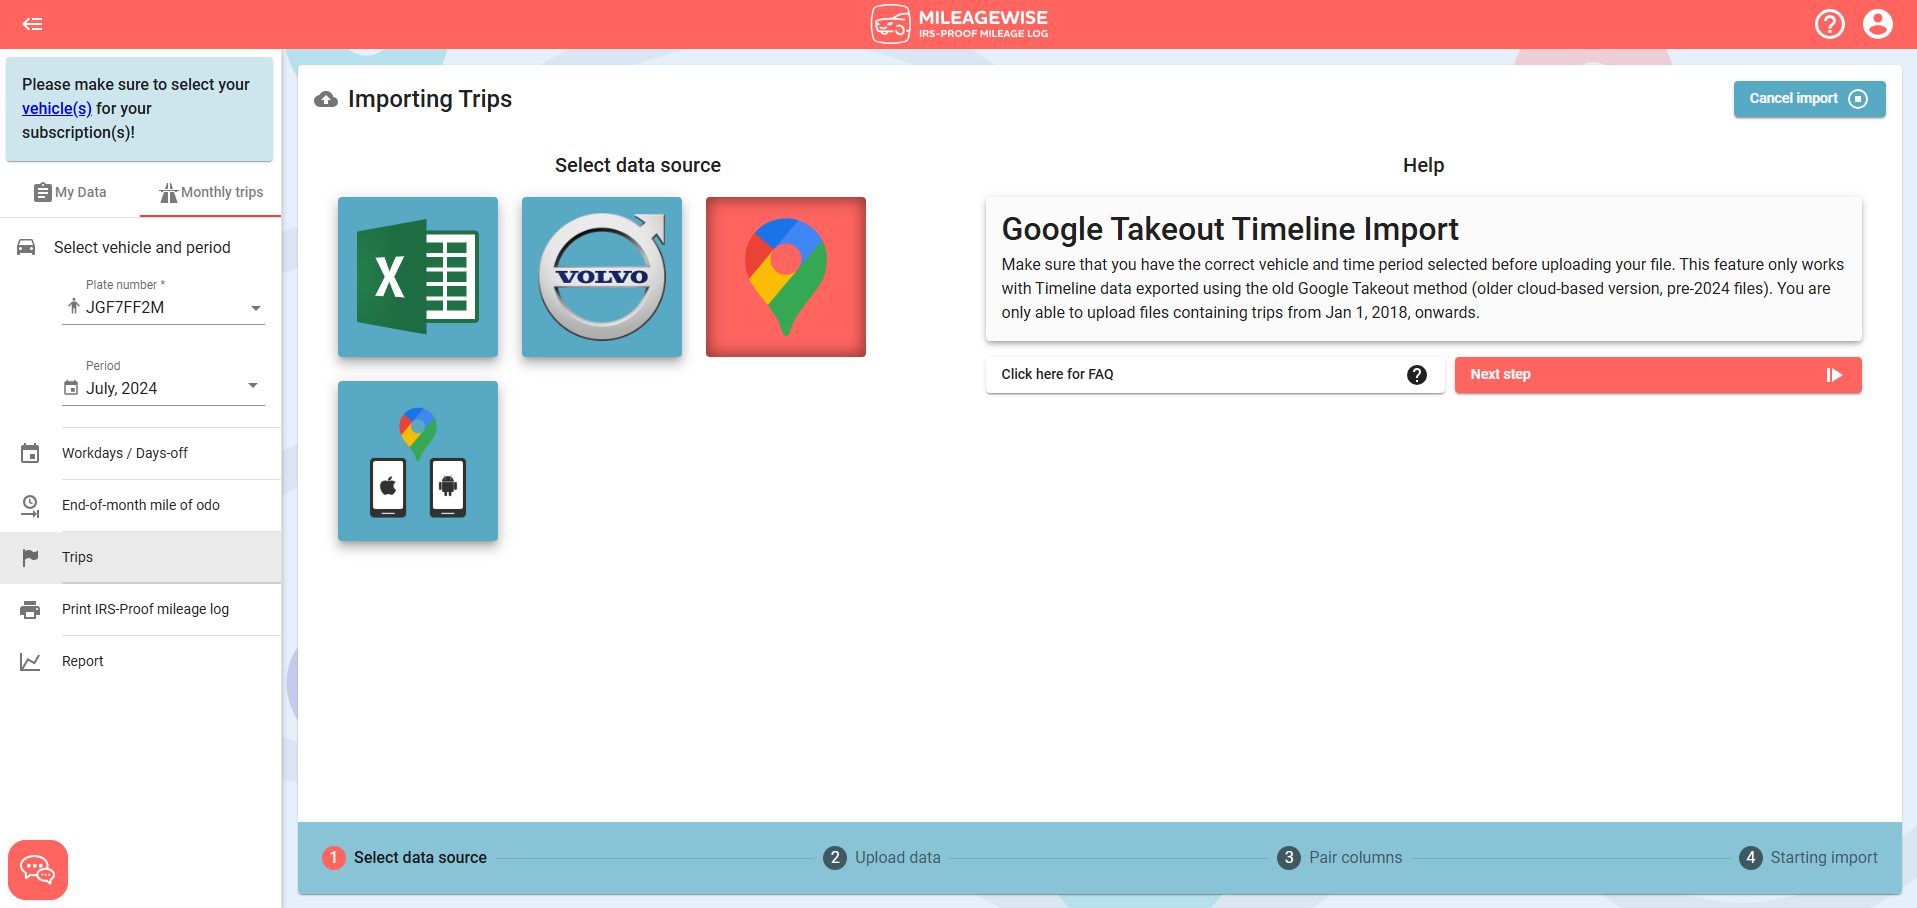Click the flag icon beside Trips
1917x908 pixels.
click(x=30, y=557)
